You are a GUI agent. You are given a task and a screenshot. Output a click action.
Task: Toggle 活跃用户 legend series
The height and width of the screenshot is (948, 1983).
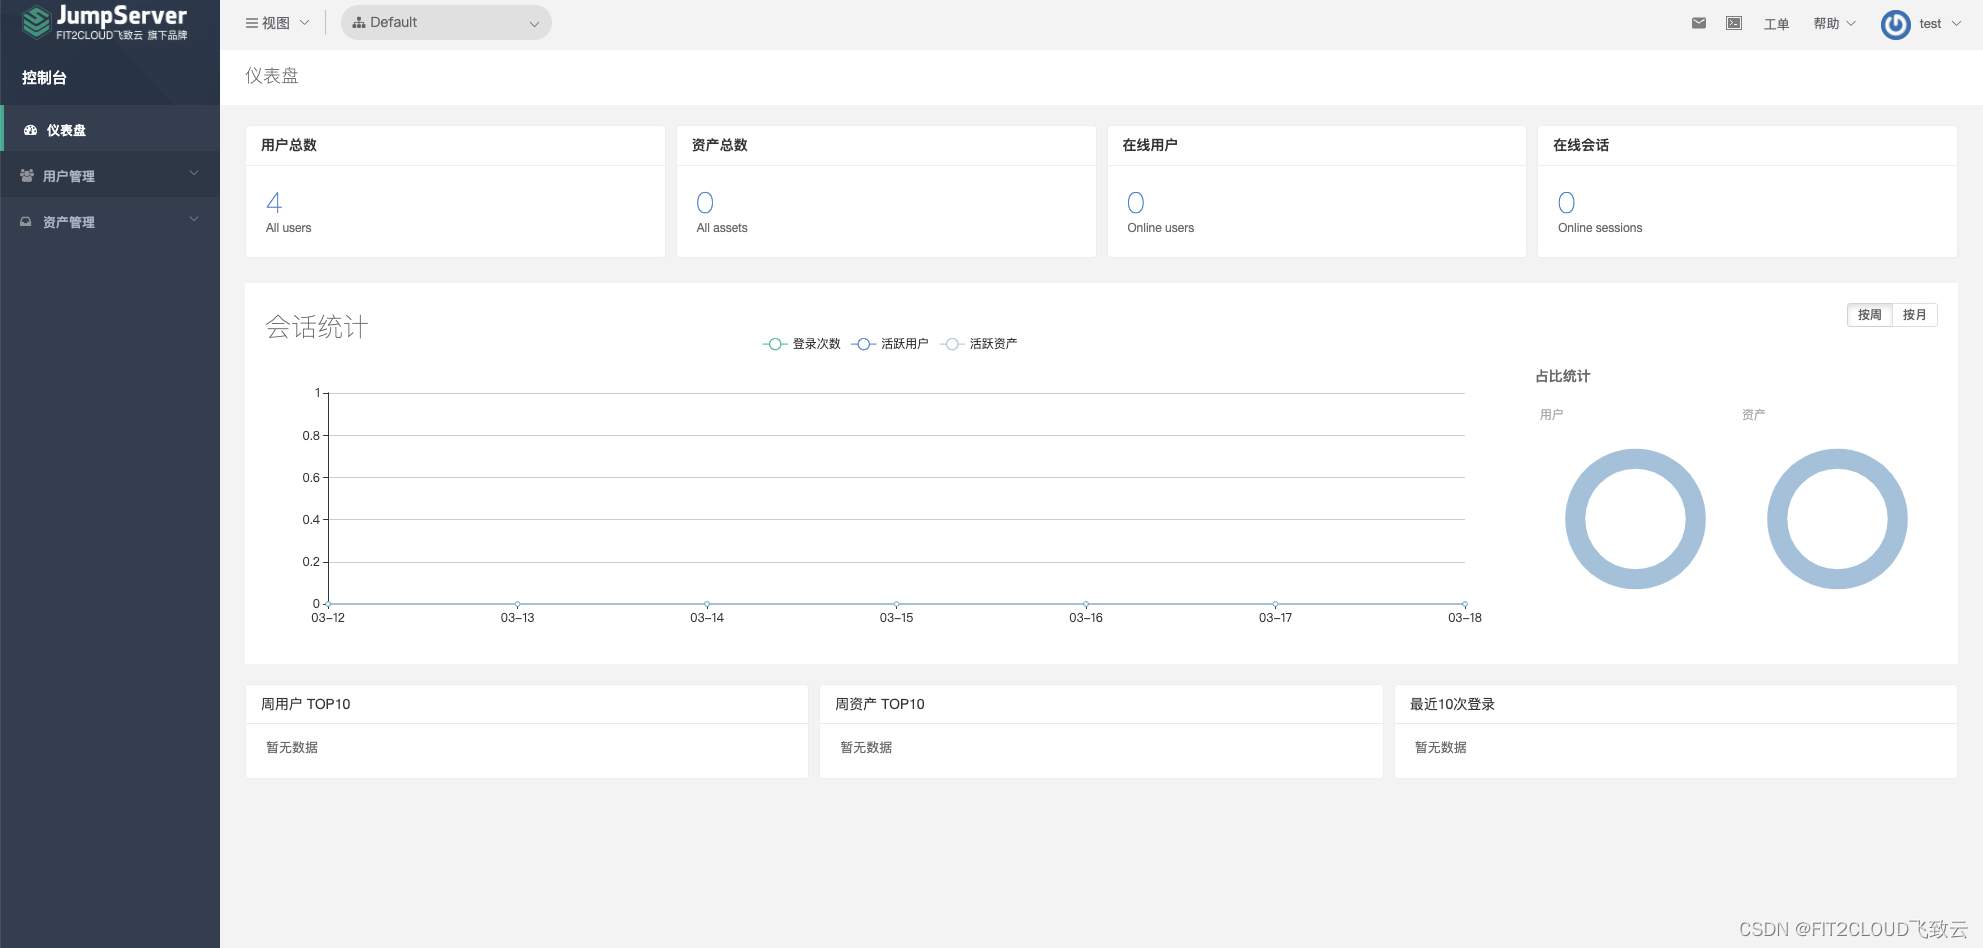(890, 344)
